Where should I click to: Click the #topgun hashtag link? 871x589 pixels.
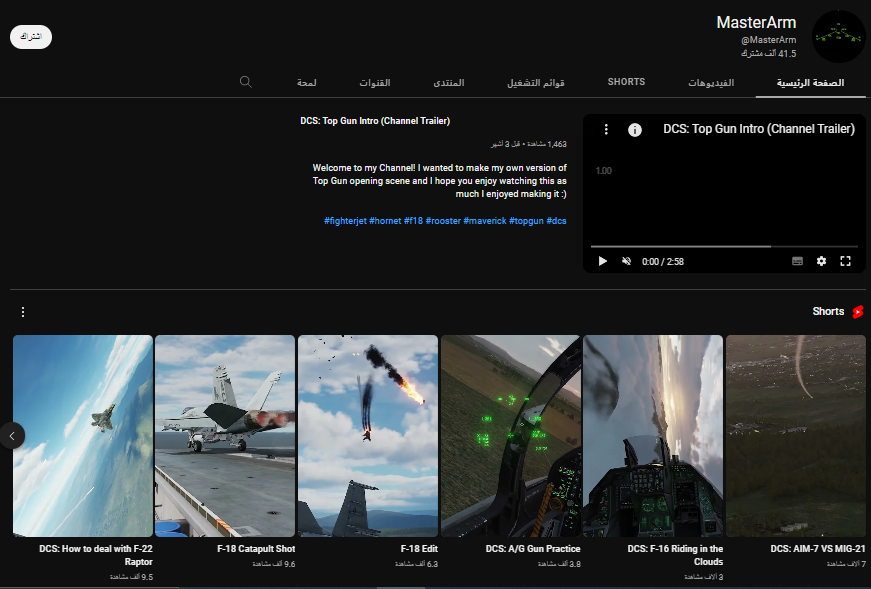tap(525, 220)
